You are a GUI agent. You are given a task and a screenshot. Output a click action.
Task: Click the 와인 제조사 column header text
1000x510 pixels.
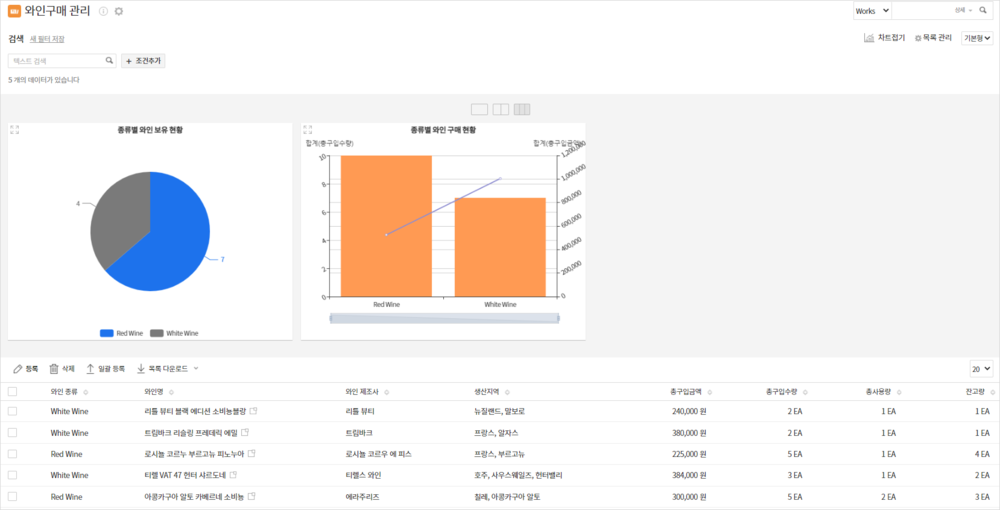(363, 392)
